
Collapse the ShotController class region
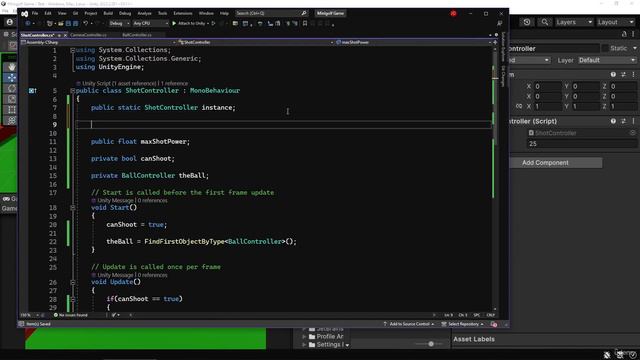click(72, 91)
